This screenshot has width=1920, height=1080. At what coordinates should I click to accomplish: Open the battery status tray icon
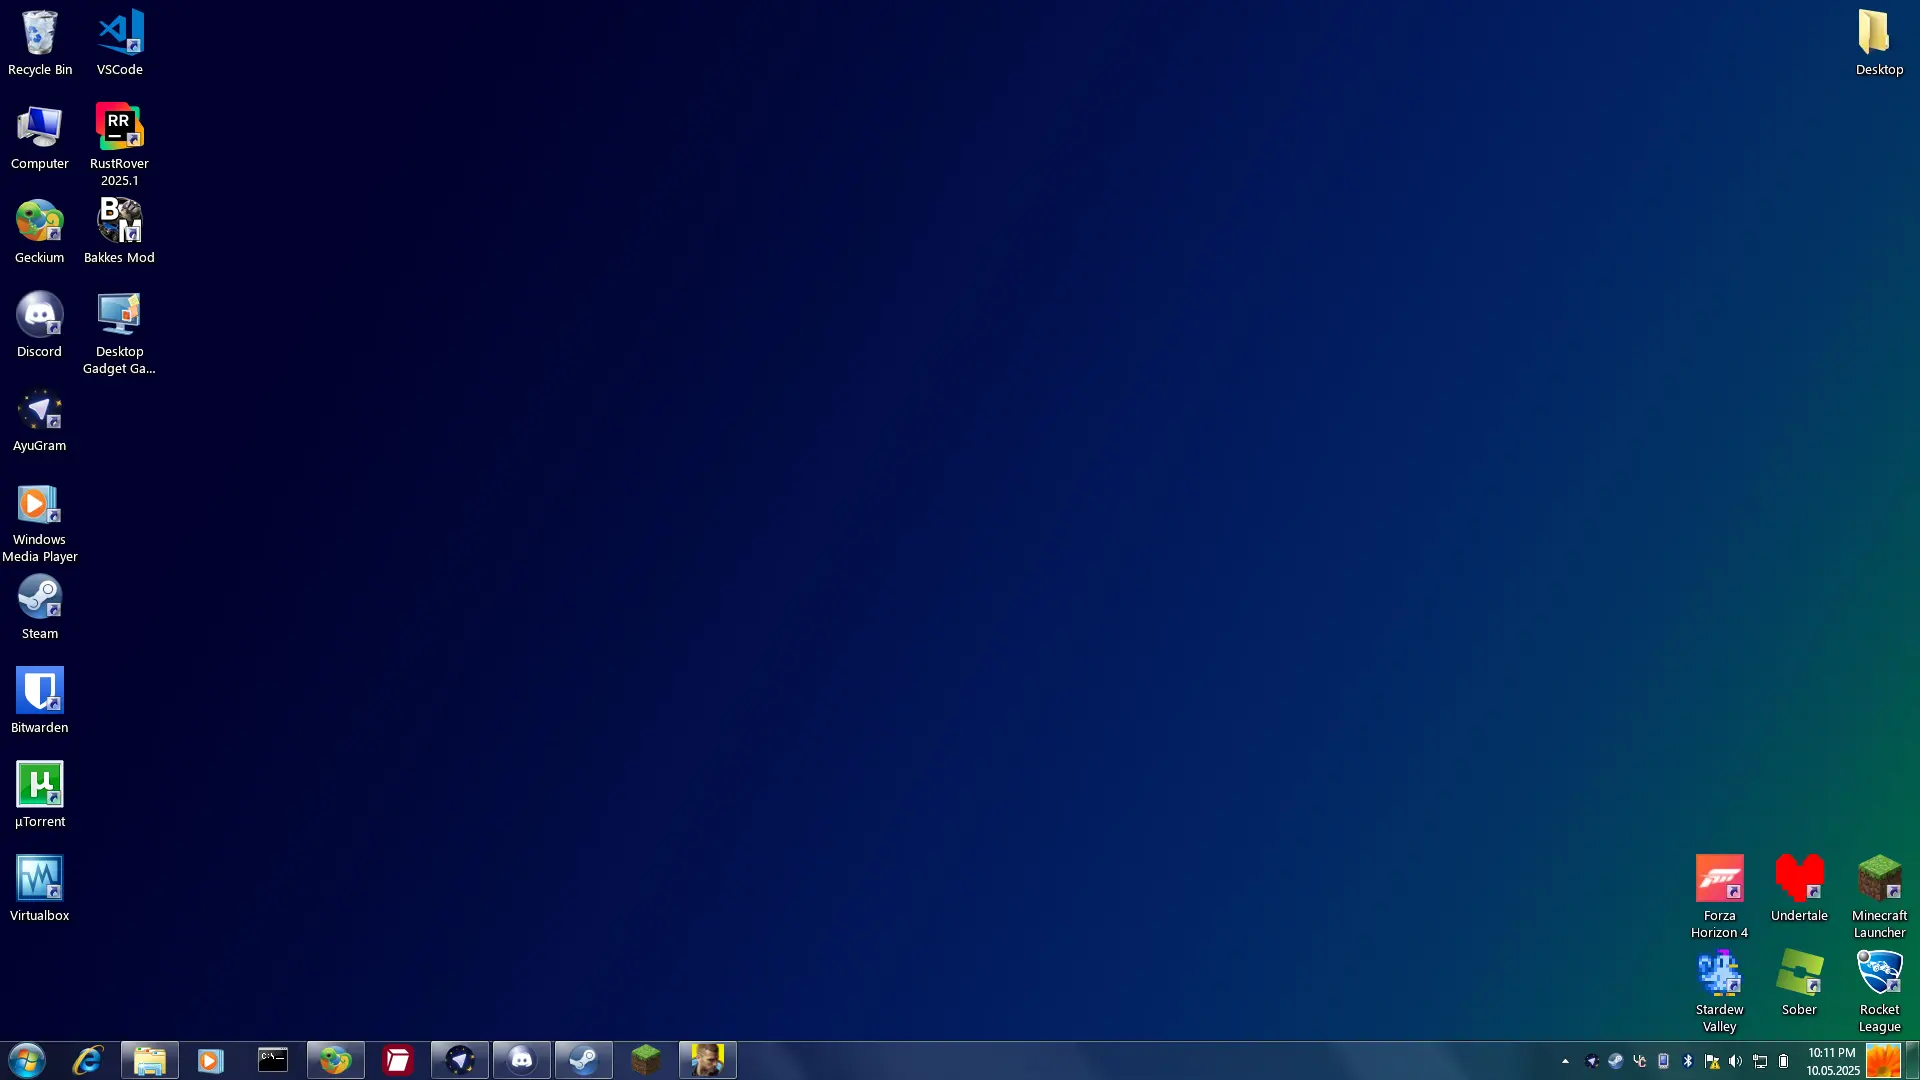click(1784, 1061)
